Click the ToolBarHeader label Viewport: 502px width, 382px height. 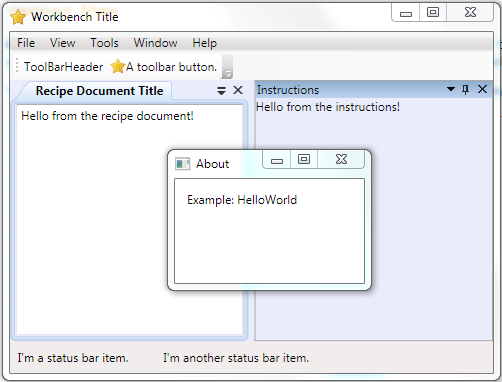63,67
